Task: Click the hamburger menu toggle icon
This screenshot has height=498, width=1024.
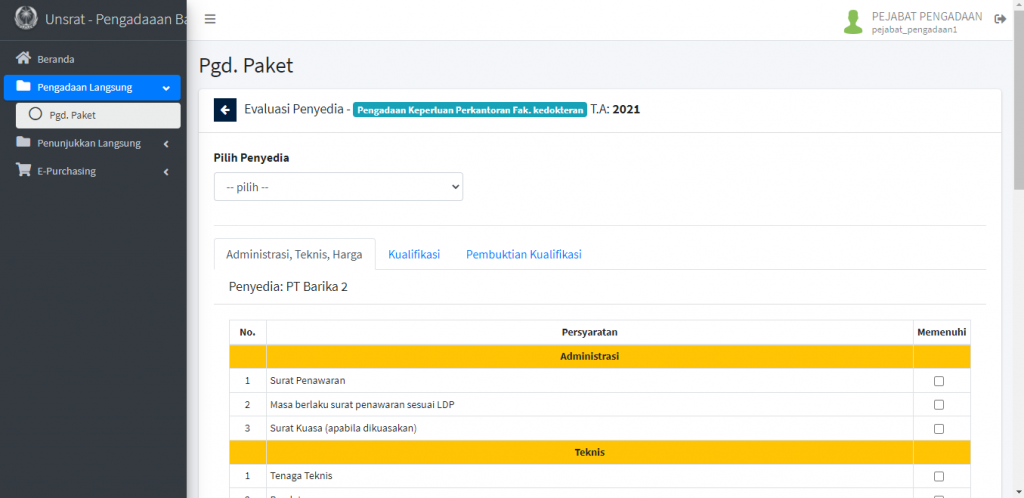Action: [210, 20]
